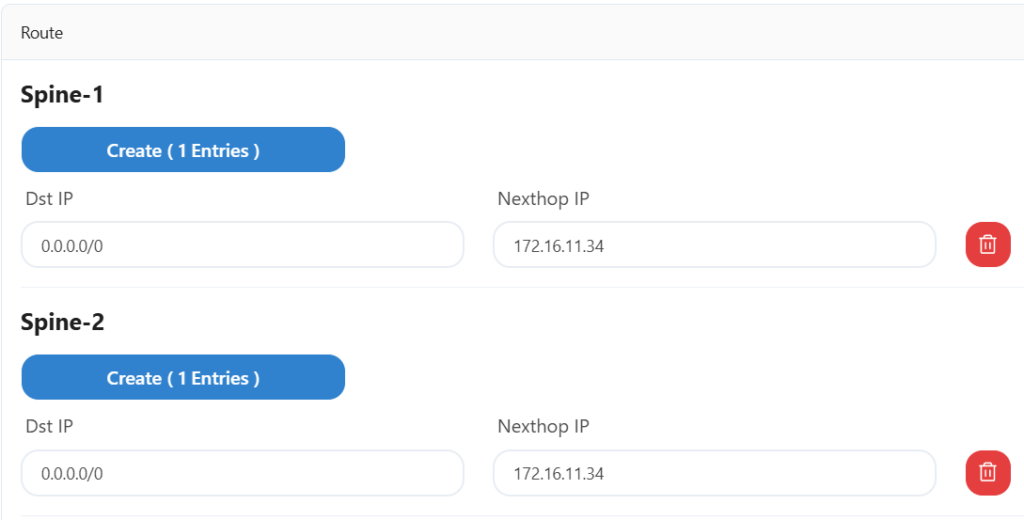Click Create button under Spine-2
This screenshot has height=520, width=1024.
point(183,378)
